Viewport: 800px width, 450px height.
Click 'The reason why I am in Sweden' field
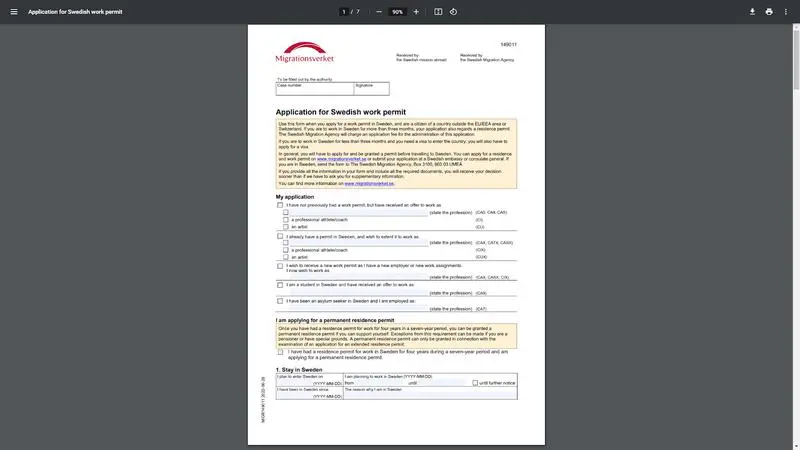coord(430,394)
